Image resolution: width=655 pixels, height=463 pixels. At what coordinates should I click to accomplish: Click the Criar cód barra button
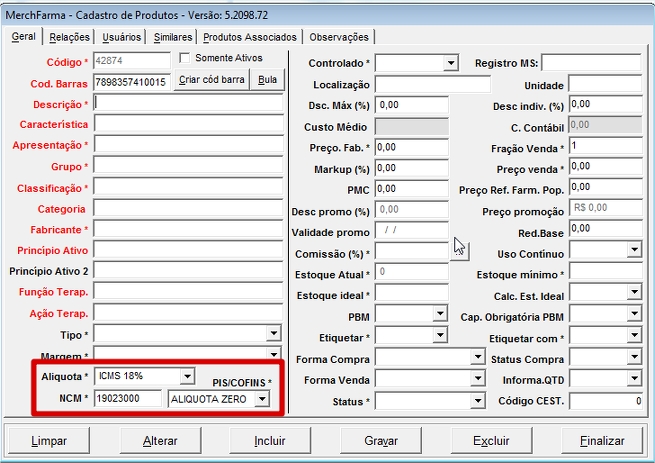211,81
